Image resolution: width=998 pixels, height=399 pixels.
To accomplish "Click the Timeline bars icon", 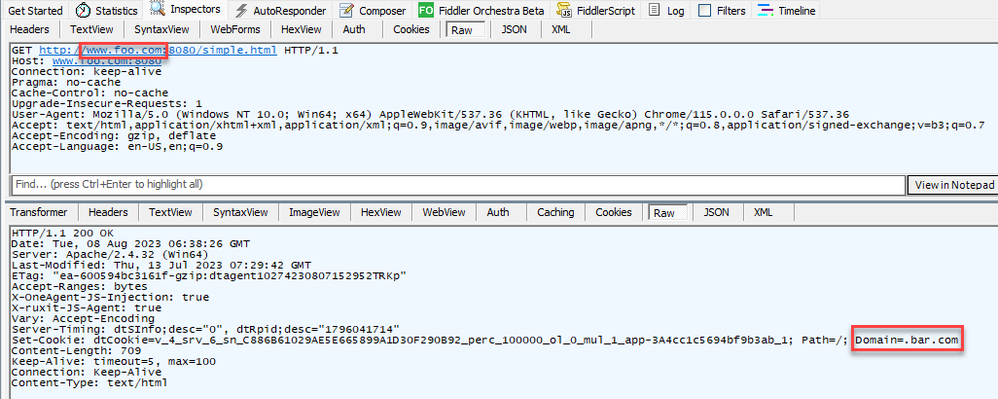I will (x=766, y=10).
